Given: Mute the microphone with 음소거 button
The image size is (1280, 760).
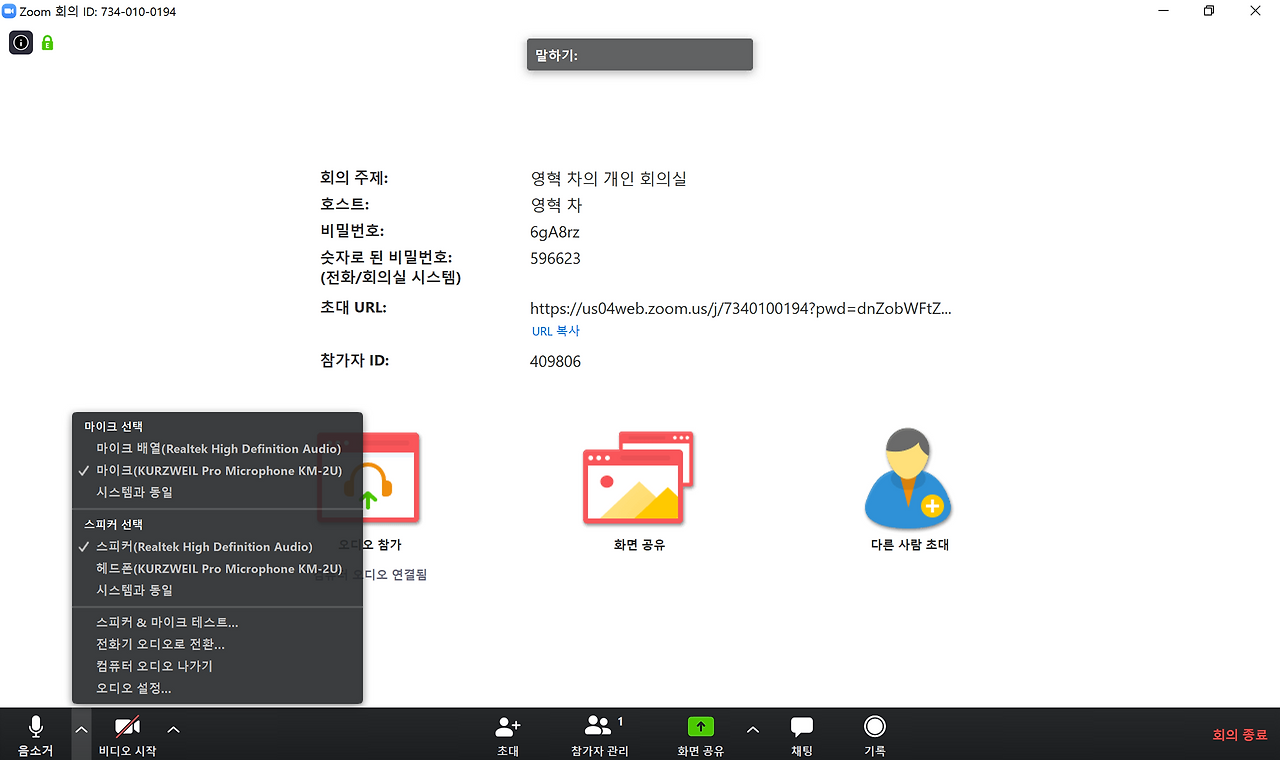Looking at the screenshot, I should pyautogui.click(x=35, y=735).
